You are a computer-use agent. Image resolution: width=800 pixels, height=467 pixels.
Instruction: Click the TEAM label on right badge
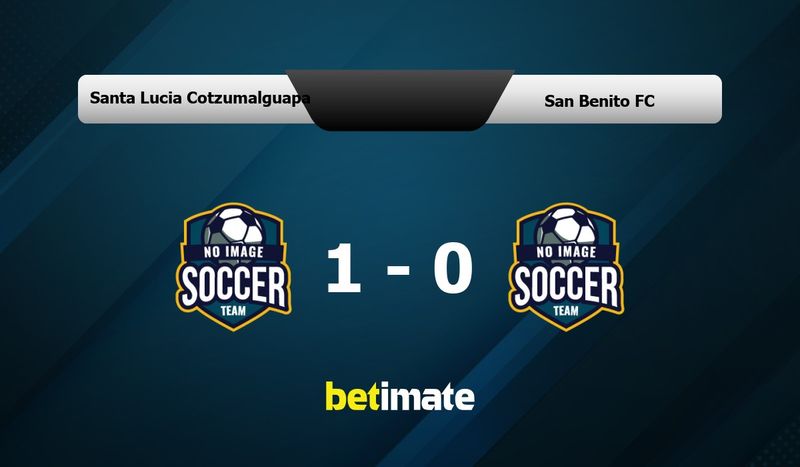point(566,310)
